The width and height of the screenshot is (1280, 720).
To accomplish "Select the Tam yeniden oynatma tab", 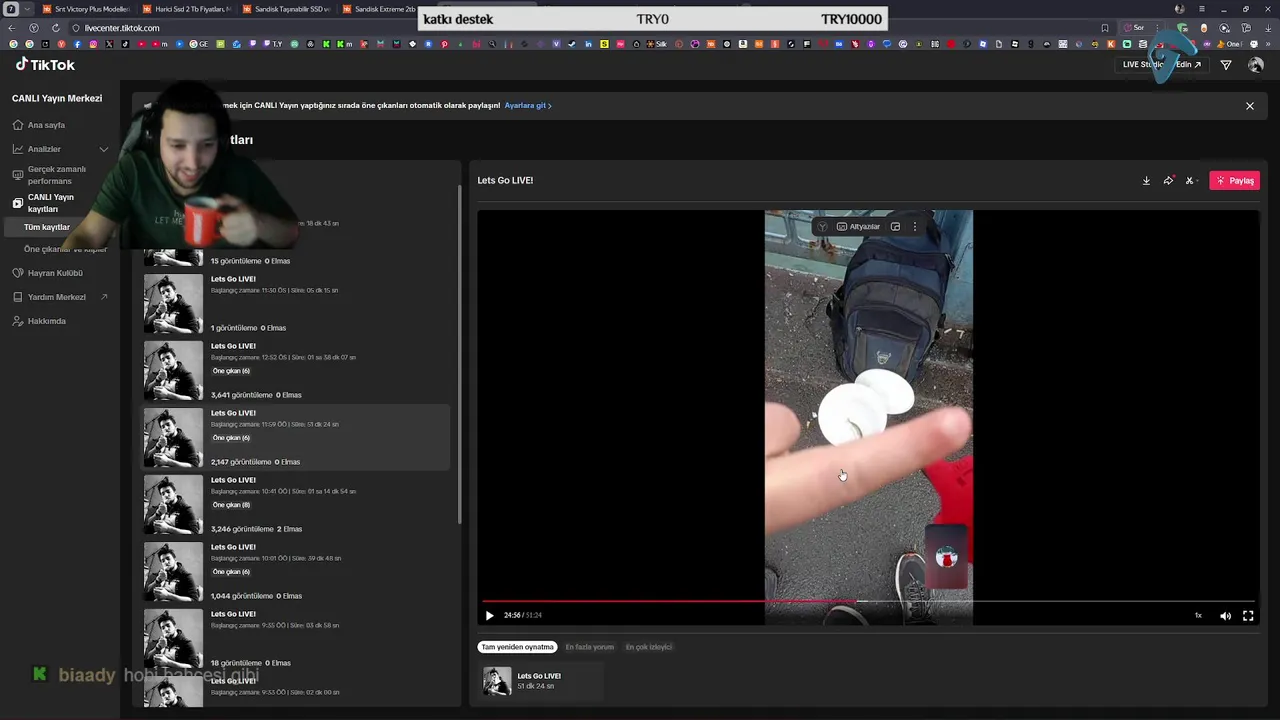I will pos(517,647).
